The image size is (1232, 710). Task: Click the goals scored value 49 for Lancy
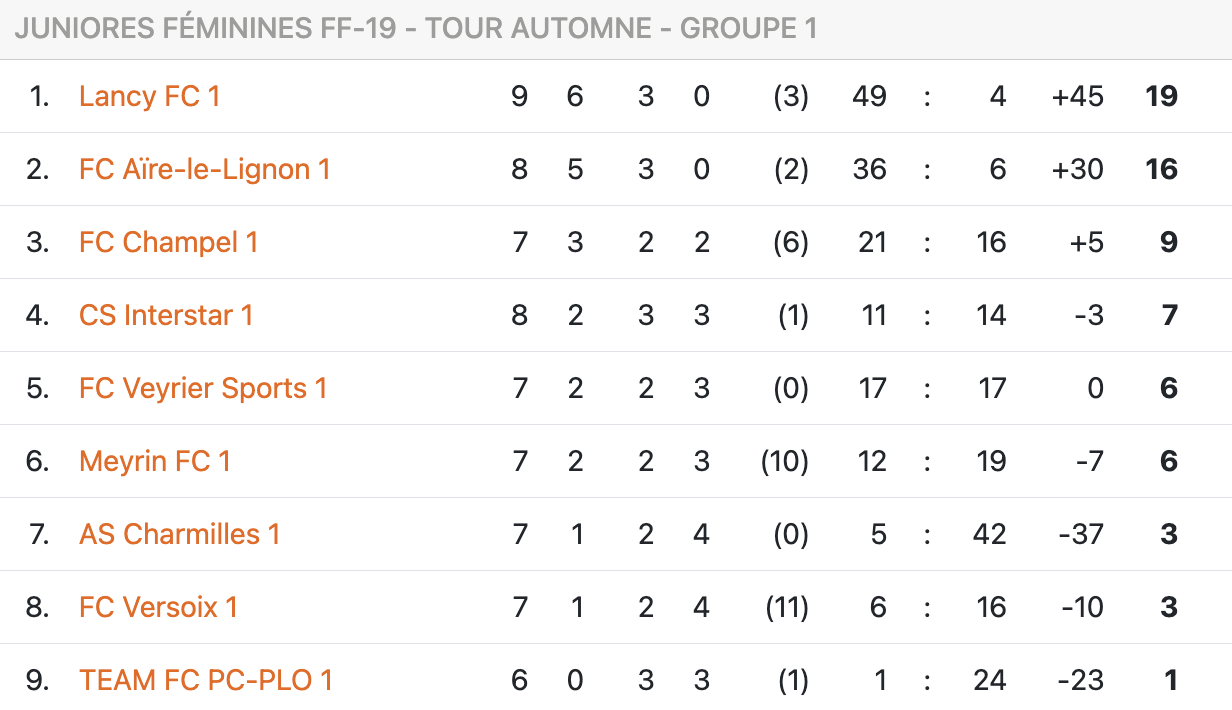tap(869, 96)
